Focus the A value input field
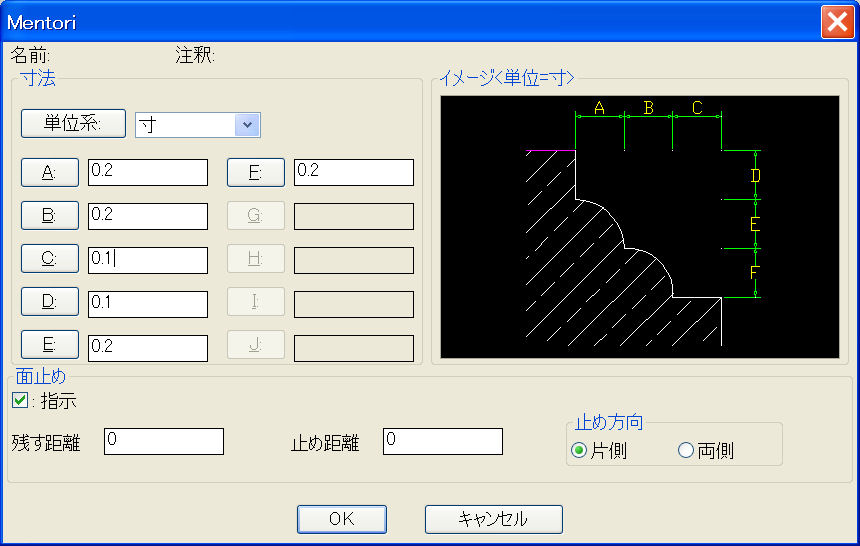This screenshot has width=860, height=546. pos(148,172)
